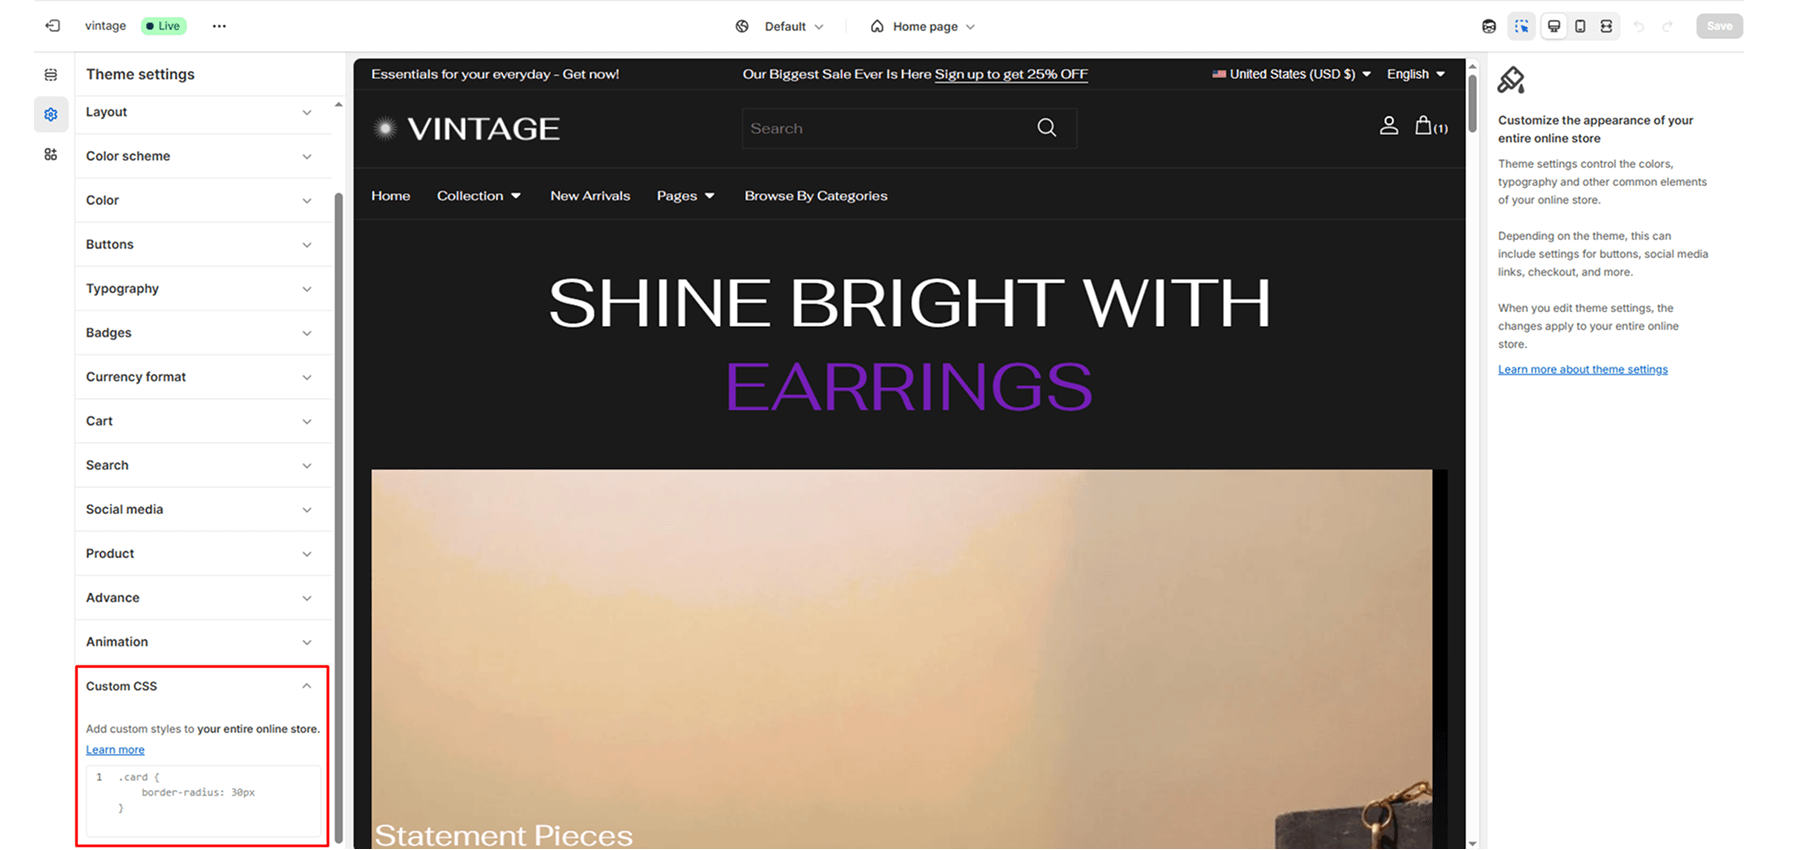The image size is (1800, 850).
Task: Click into the Custom CSS code editor
Action: (203, 801)
